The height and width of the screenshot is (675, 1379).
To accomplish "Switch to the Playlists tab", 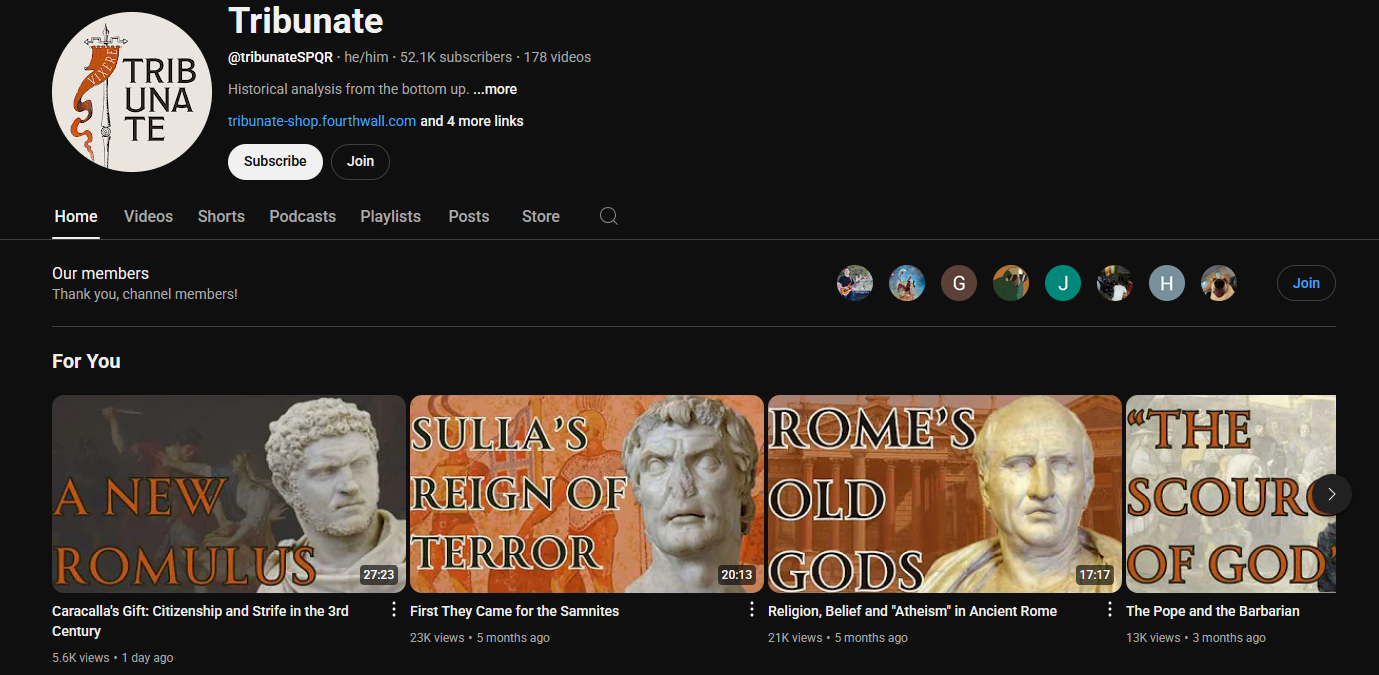I will coord(390,216).
